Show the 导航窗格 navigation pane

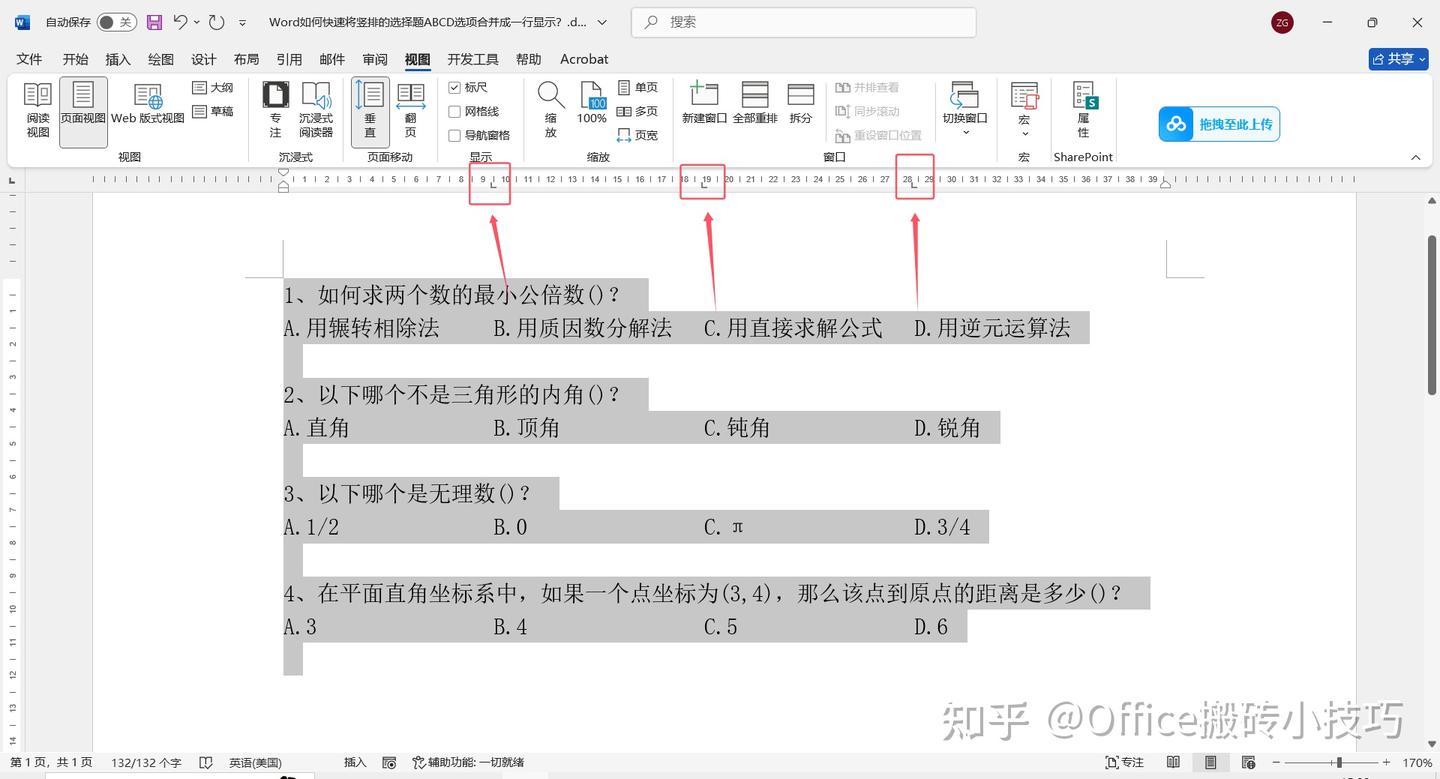[x=454, y=134]
